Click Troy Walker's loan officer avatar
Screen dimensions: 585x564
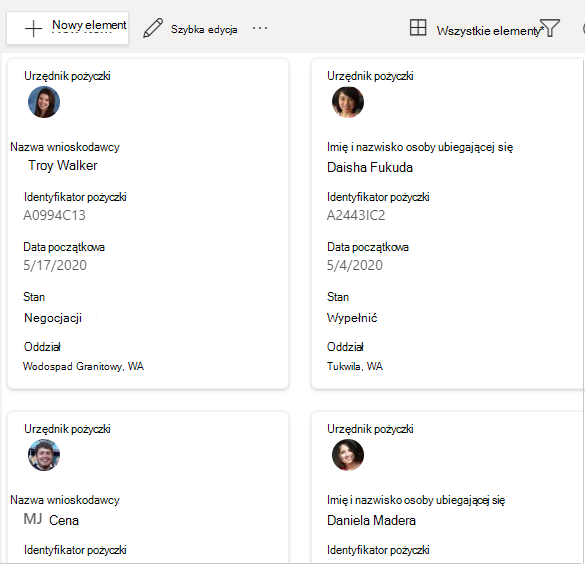[x=44, y=102]
